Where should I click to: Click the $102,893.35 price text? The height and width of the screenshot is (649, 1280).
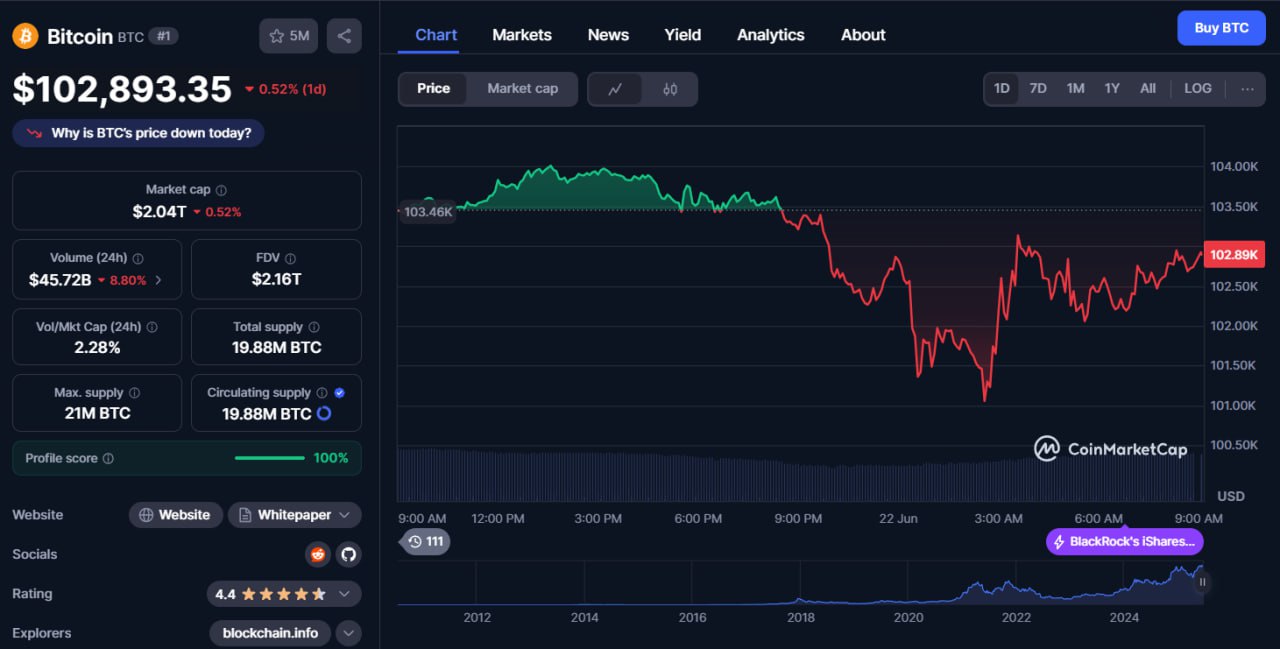122,89
